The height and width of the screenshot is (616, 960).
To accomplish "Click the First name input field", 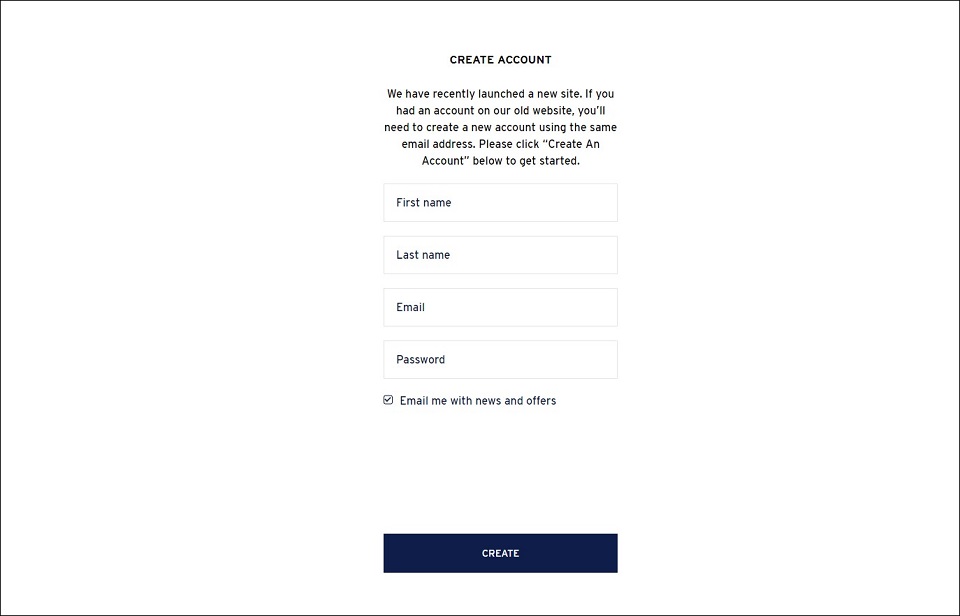I will [x=500, y=203].
